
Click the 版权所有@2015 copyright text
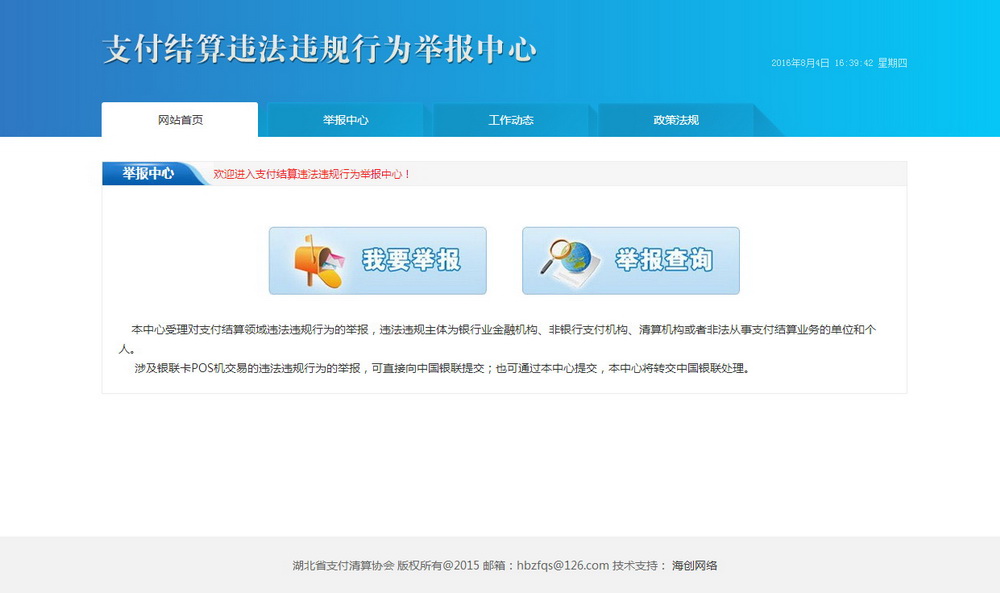pyautogui.click(x=439, y=565)
